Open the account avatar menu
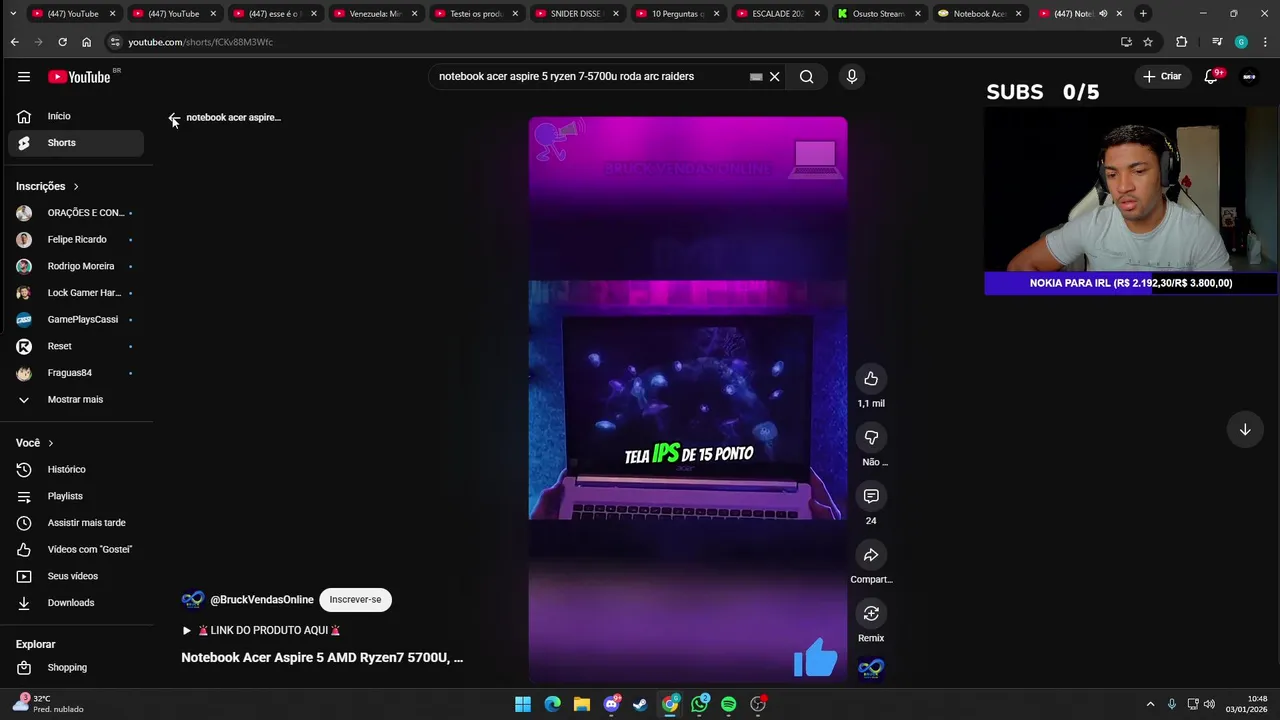This screenshot has height=720, width=1280. click(1249, 77)
